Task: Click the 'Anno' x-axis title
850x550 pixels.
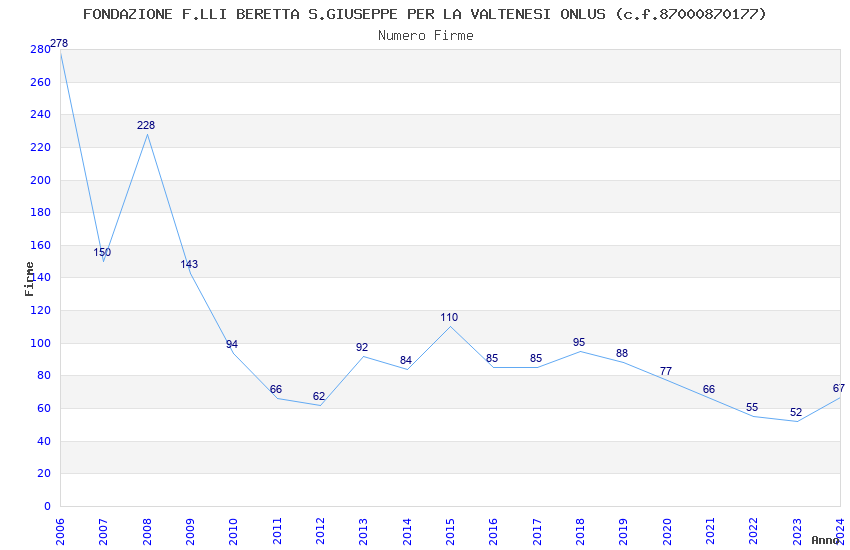Action: pyautogui.click(x=825, y=540)
